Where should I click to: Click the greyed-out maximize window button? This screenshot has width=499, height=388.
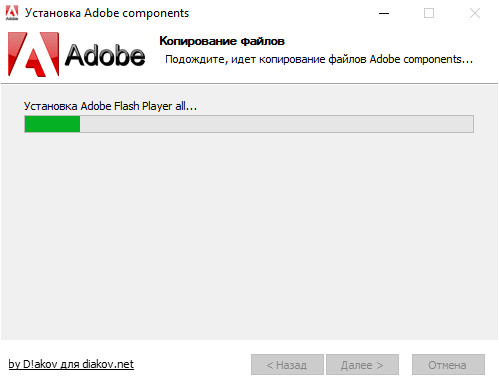click(x=429, y=13)
